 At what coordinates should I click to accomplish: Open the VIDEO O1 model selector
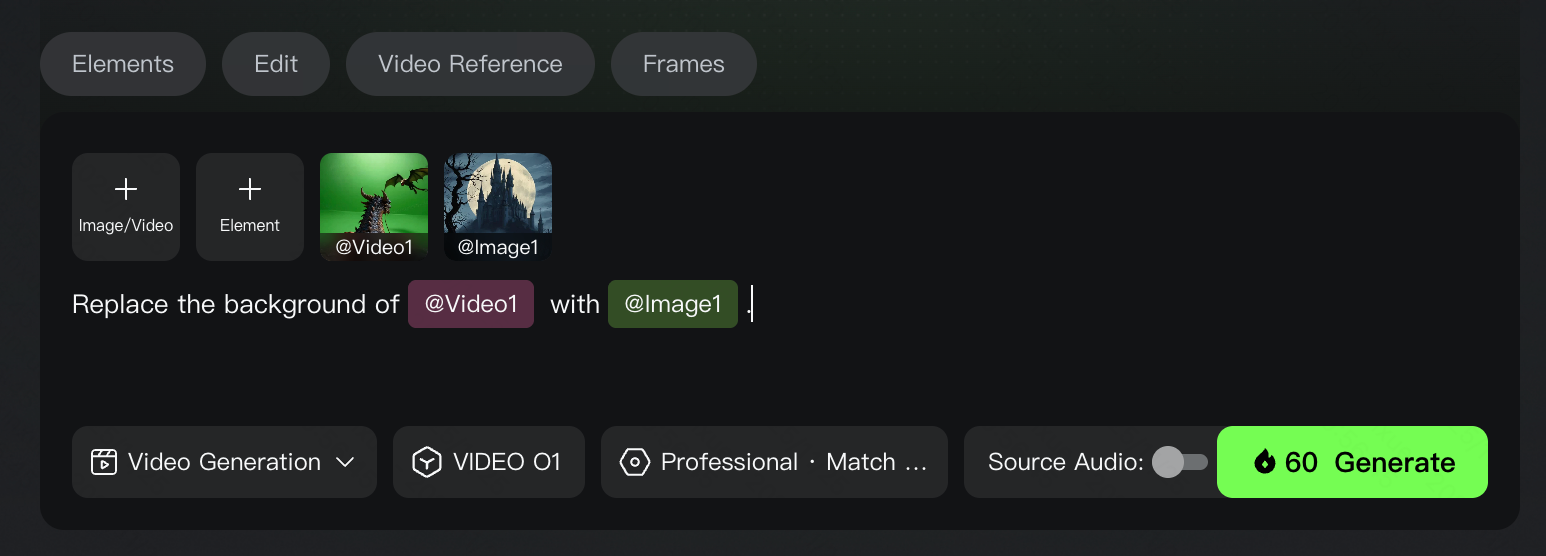[x=488, y=462]
